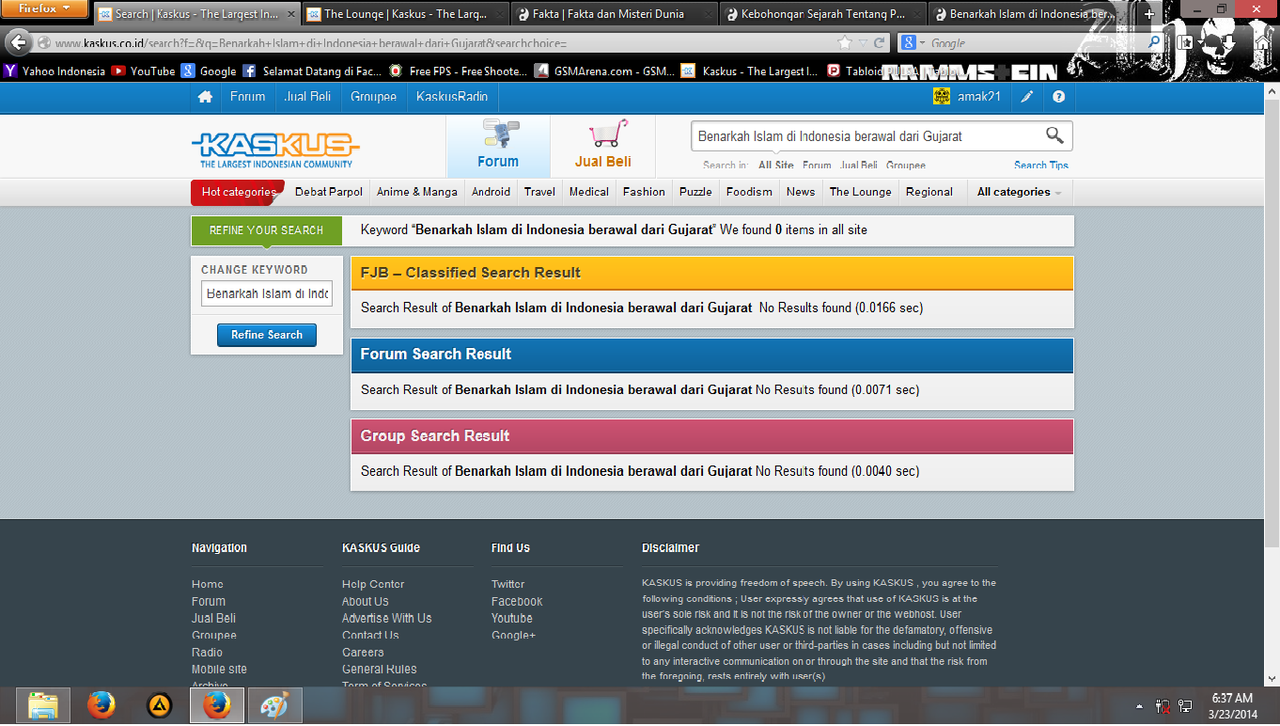Open Google bookmark
The height and width of the screenshot is (726, 1280).
tap(209, 71)
